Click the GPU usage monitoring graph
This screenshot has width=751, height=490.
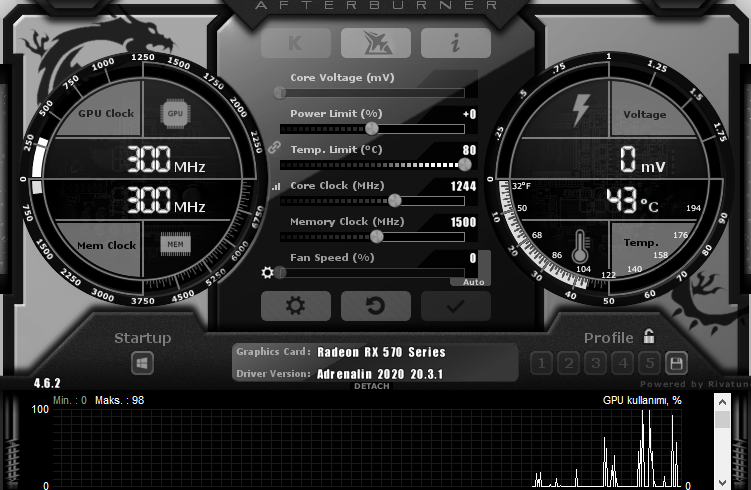click(x=367, y=448)
